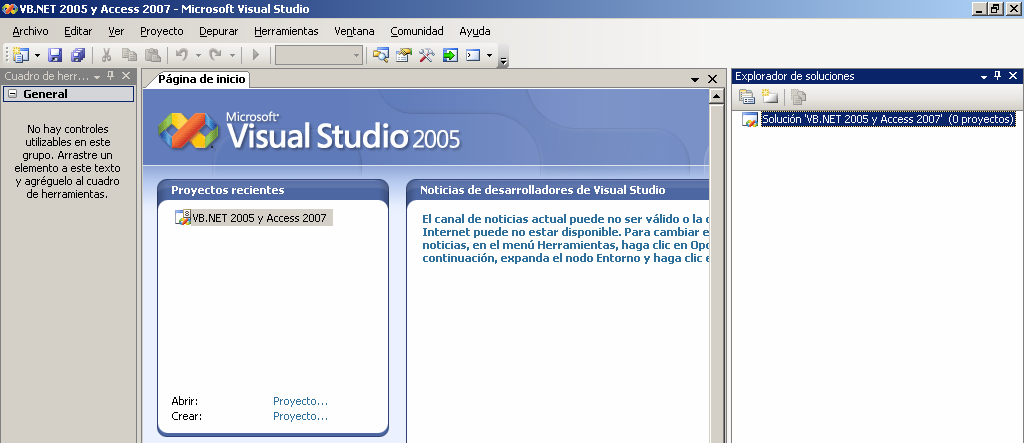Click the Crear Proyecto... link
This screenshot has width=1024, height=443.
(x=300, y=416)
